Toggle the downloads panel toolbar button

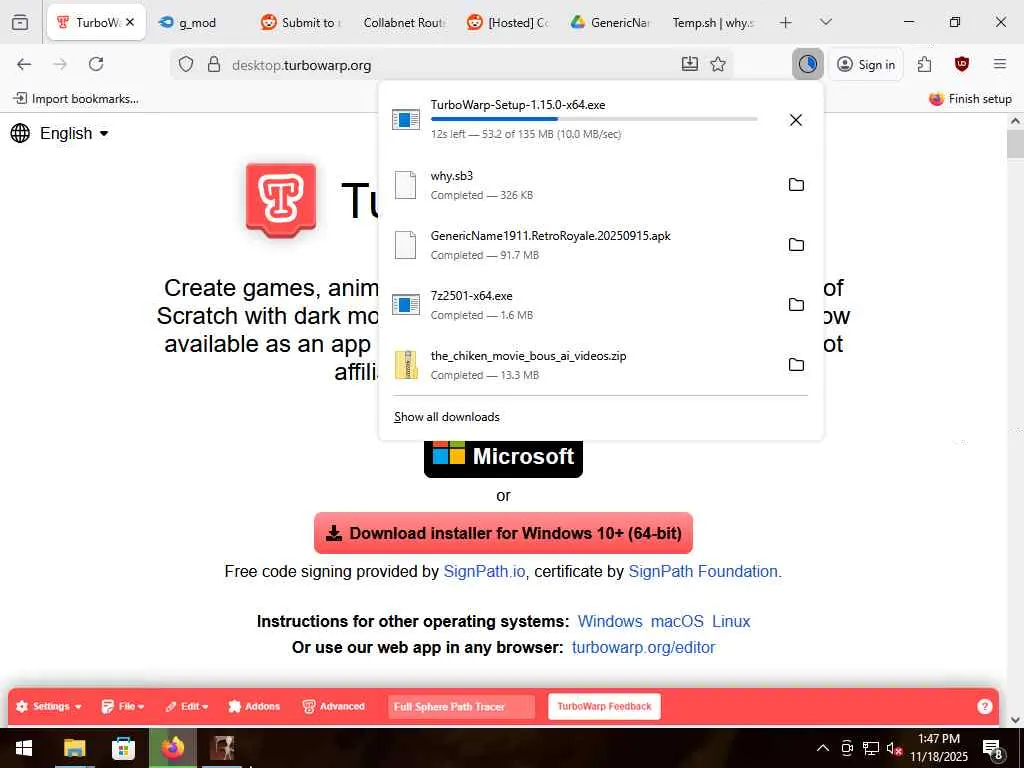(x=808, y=64)
